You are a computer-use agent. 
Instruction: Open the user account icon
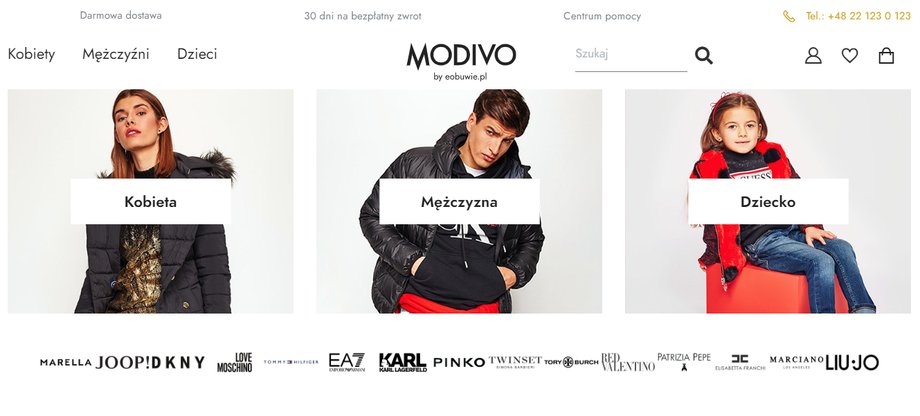point(813,55)
